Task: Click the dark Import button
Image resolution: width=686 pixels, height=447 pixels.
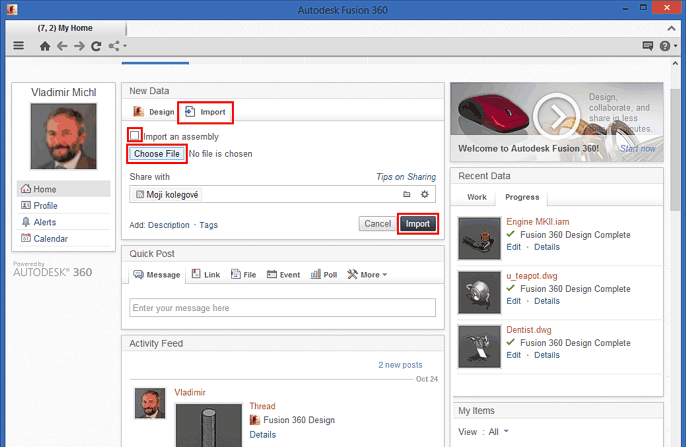Action: click(x=417, y=224)
